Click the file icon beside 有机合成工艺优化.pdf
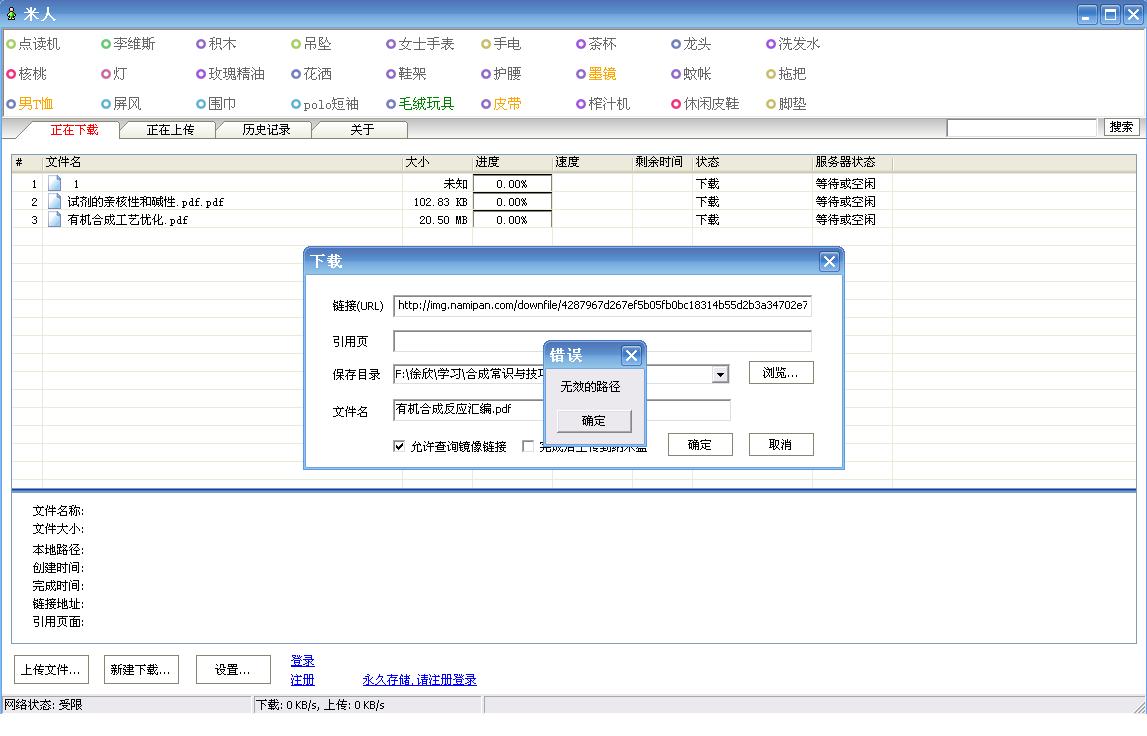 click(x=54, y=219)
